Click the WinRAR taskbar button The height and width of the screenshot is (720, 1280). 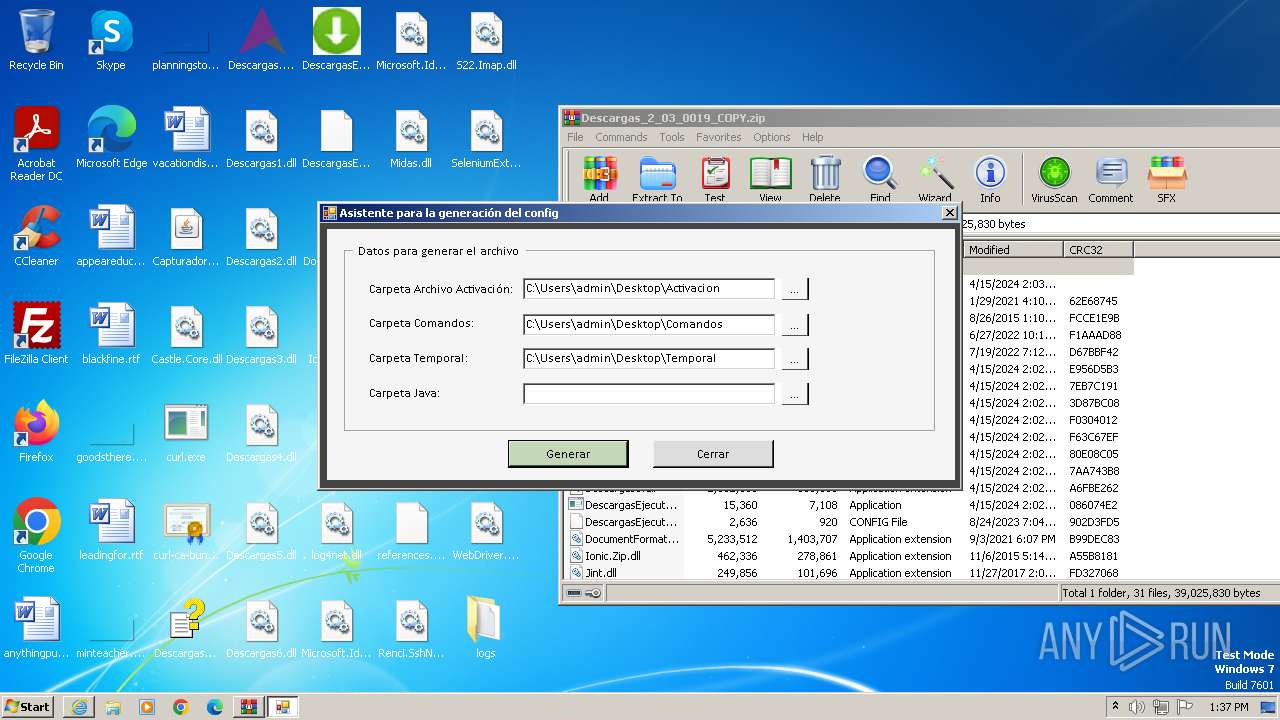coord(247,707)
